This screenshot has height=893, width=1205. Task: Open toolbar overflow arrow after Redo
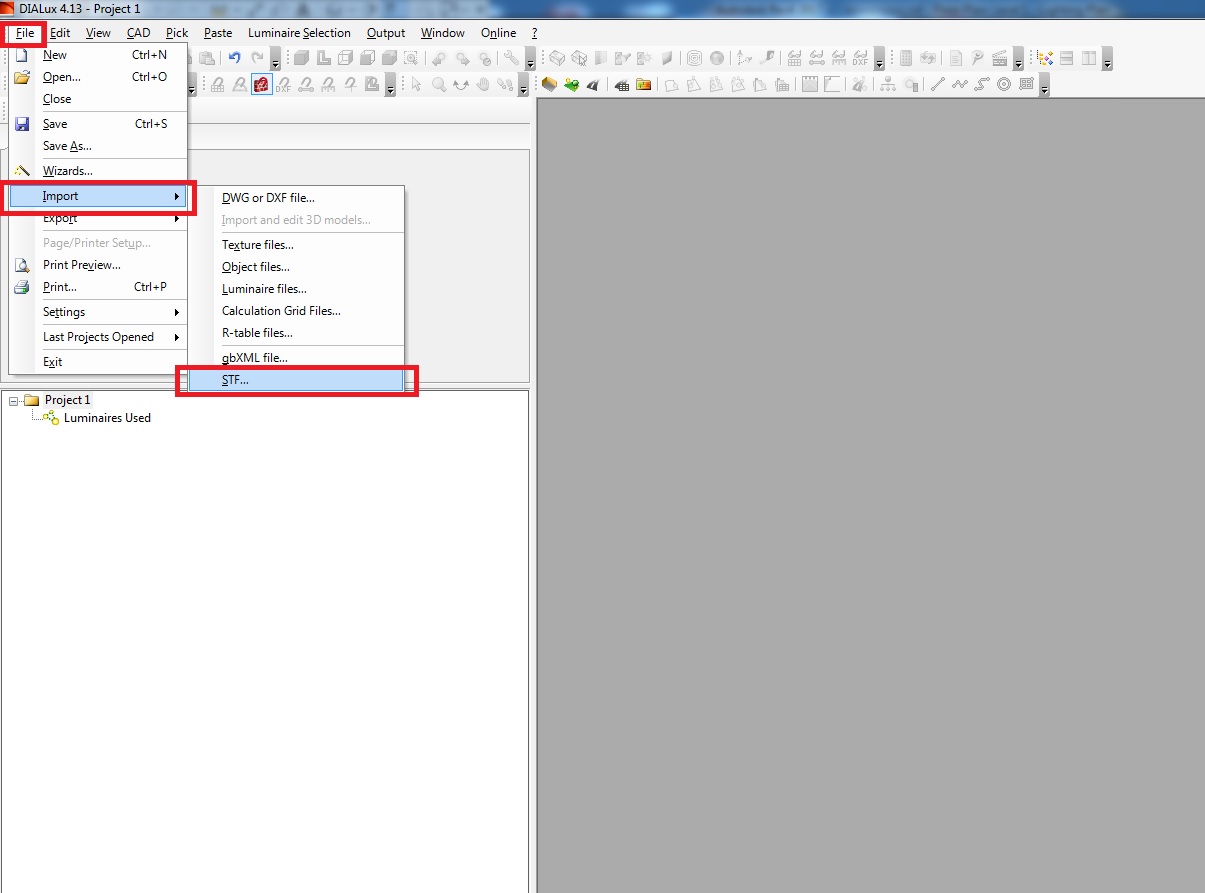[275, 59]
